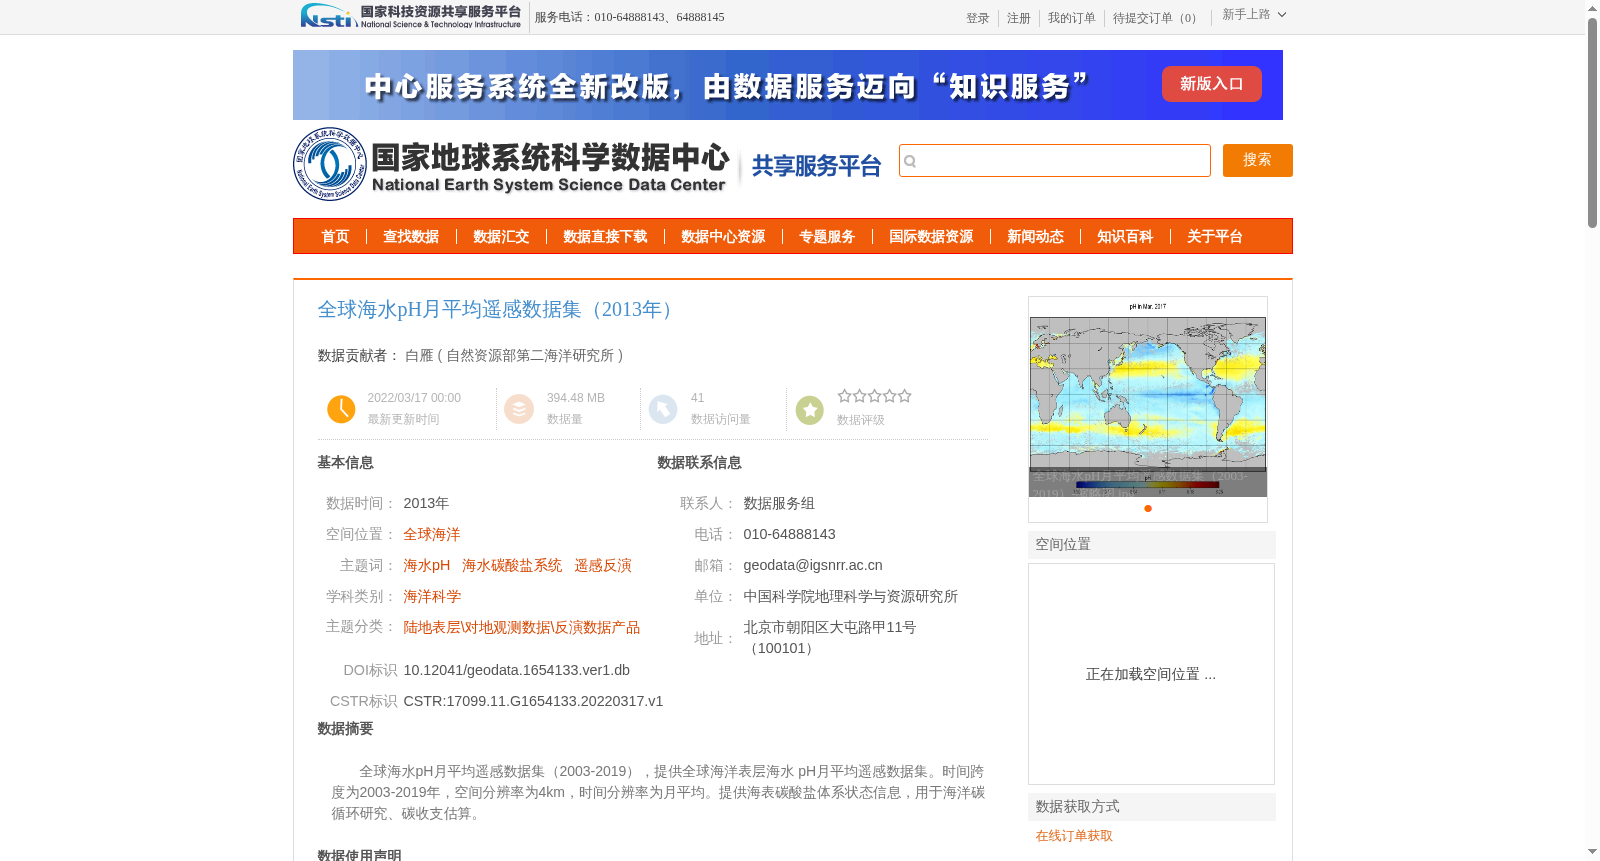Viewport: 1600px width, 861px height.
Task: Open the 数据直接下载 menu
Action: pos(605,237)
